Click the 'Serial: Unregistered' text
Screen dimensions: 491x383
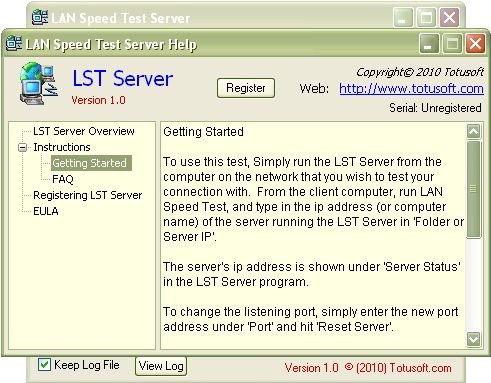pos(435,108)
